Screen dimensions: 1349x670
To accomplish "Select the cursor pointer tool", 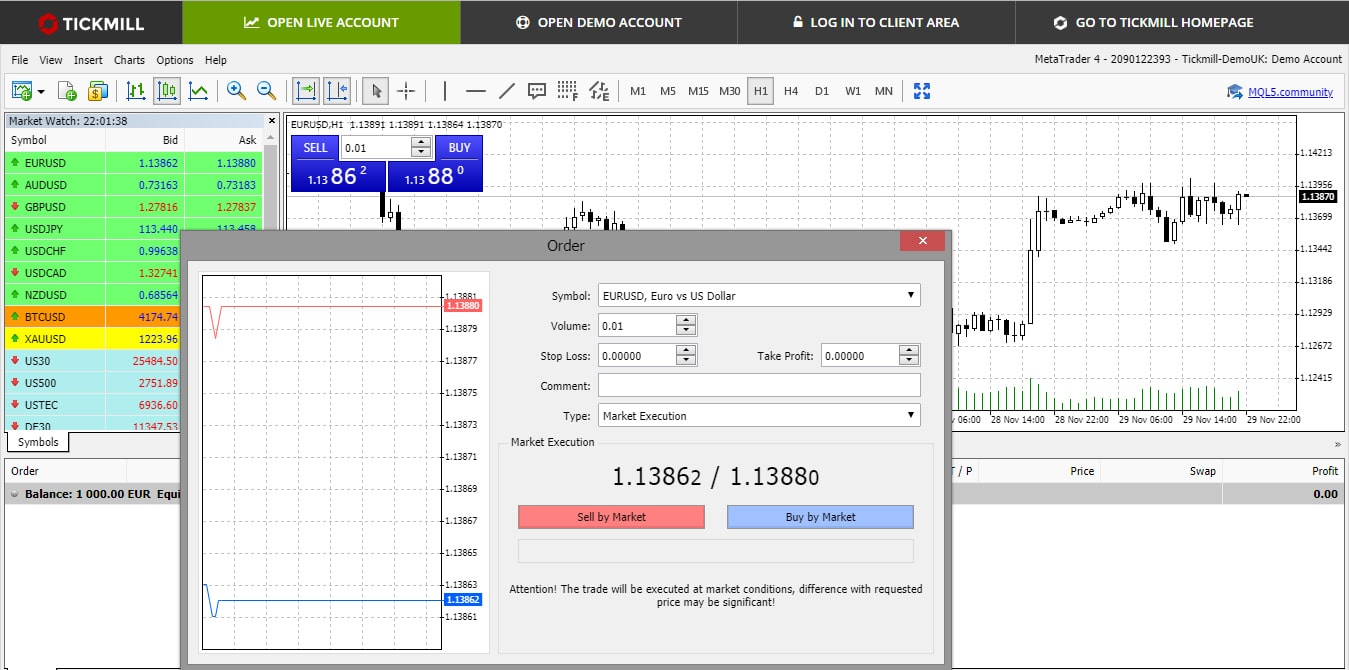I will [x=376, y=91].
